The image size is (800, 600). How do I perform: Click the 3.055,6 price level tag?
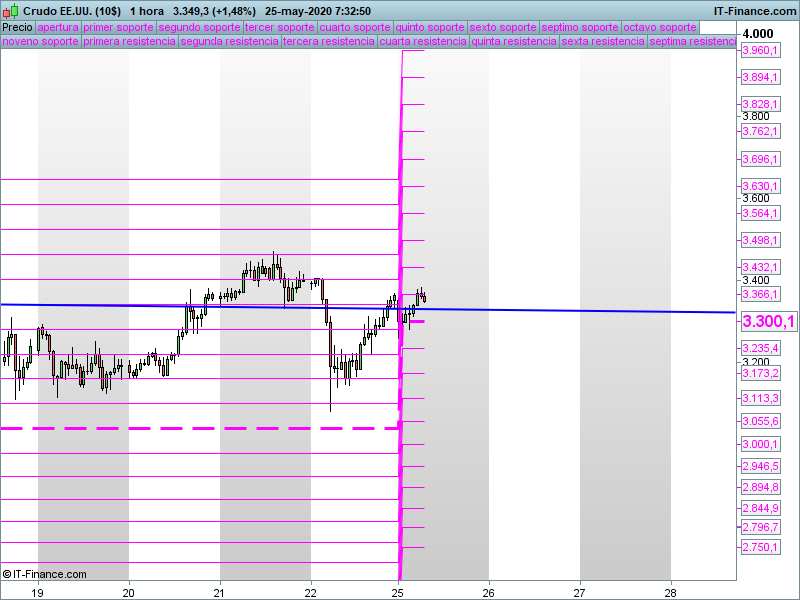[x=760, y=421]
